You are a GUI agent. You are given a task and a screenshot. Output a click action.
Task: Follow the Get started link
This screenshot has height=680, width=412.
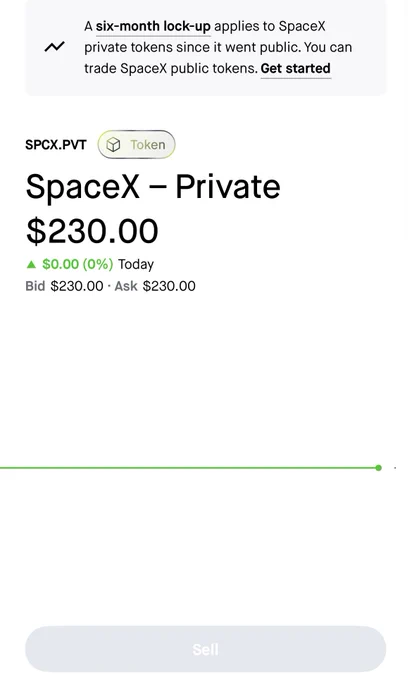click(295, 69)
